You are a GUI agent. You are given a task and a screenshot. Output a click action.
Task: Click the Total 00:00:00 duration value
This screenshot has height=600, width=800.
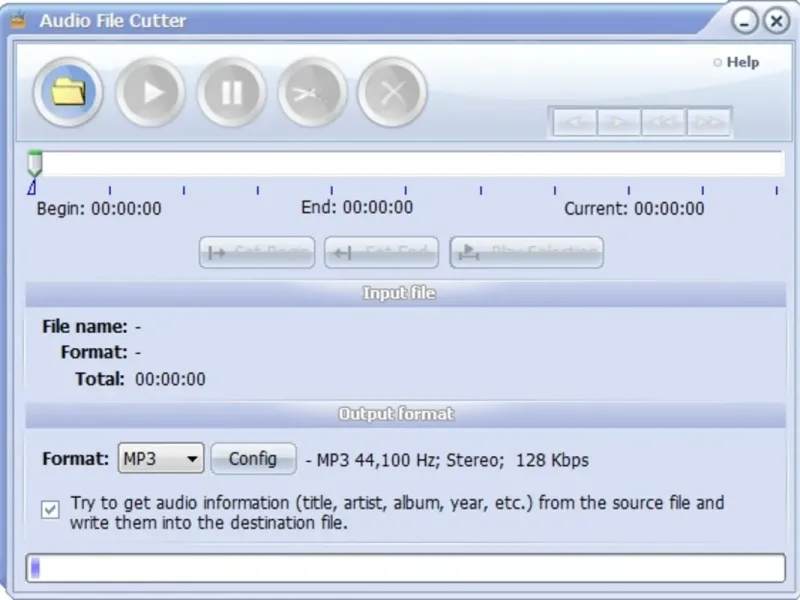(x=170, y=379)
